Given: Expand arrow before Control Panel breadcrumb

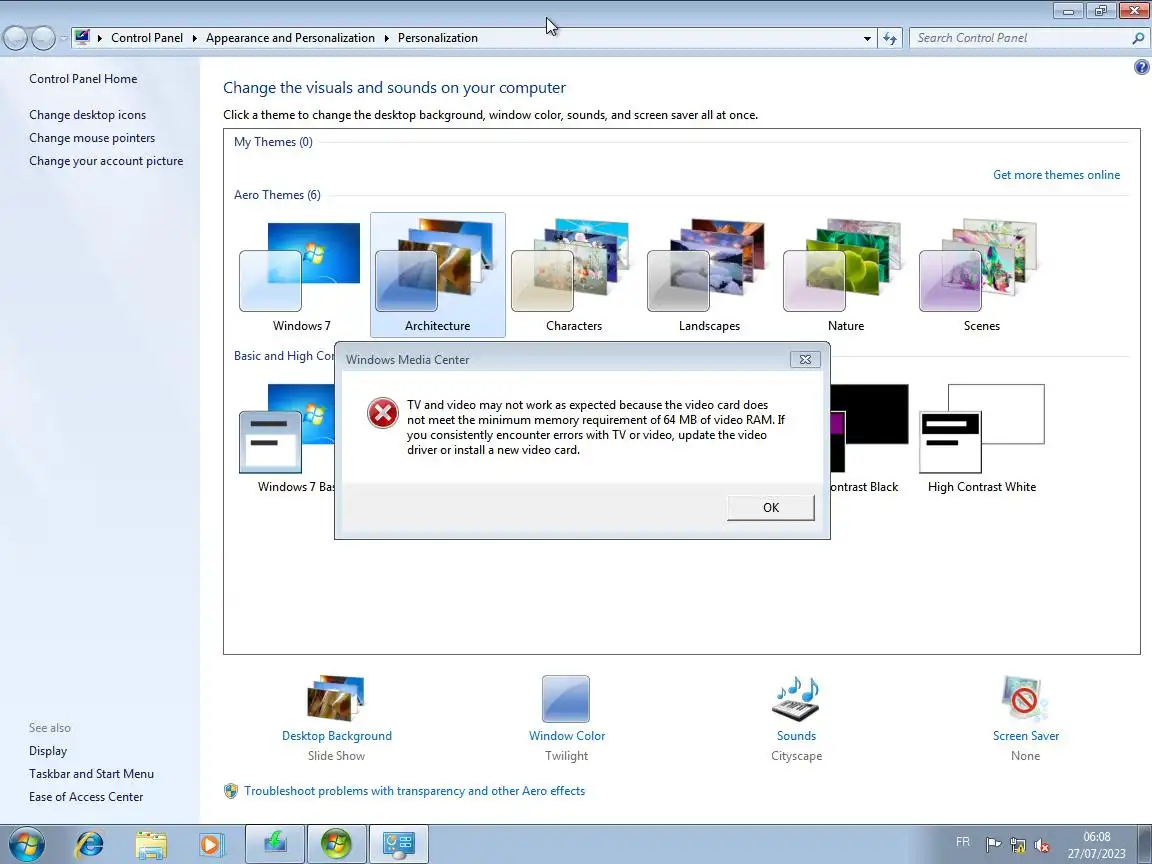Looking at the screenshot, I should [100, 38].
